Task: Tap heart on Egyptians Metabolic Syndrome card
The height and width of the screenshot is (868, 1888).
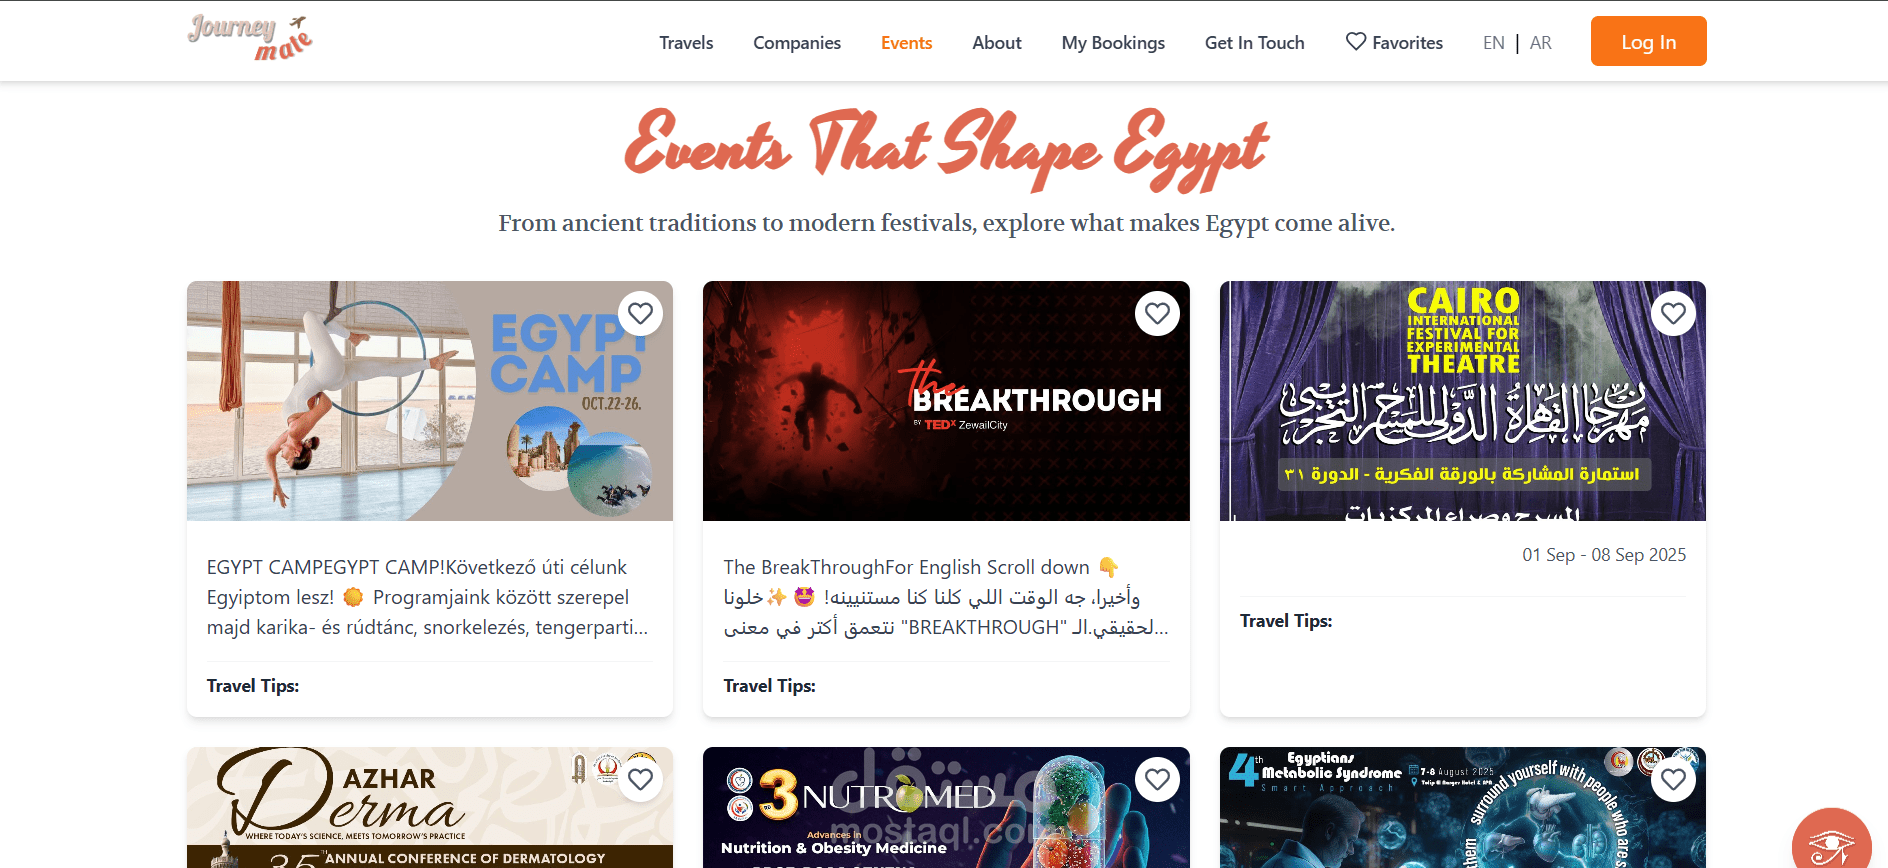Action: pyautogui.click(x=1674, y=780)
